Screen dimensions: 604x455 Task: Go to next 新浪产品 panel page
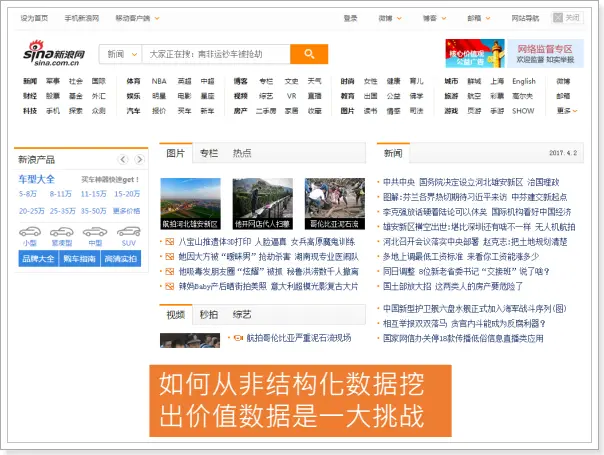[x=139, y=160]
